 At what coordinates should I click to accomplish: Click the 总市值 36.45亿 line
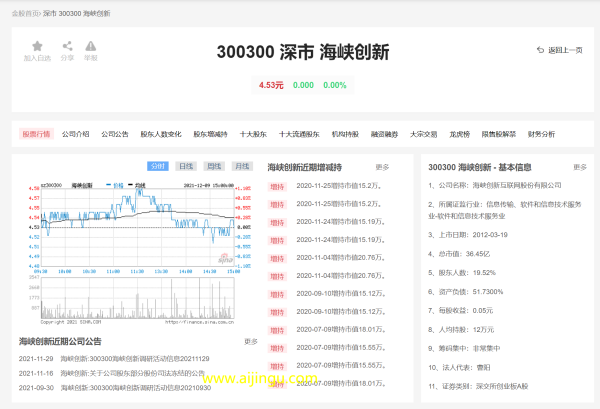pyautogui.click(x=459, y=254)
